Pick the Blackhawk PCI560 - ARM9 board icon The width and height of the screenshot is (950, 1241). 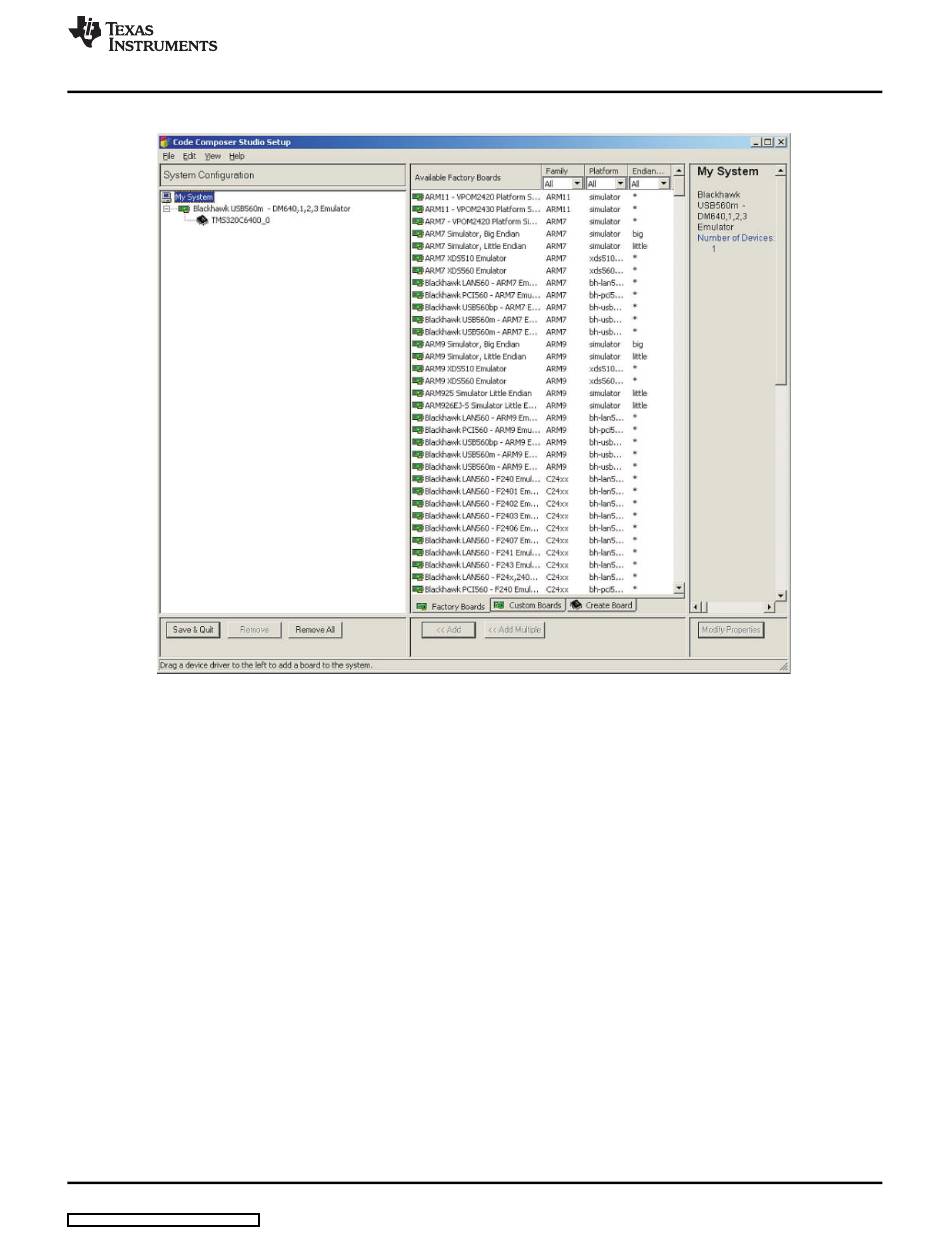pyautogui.click(x=418, y=430)
